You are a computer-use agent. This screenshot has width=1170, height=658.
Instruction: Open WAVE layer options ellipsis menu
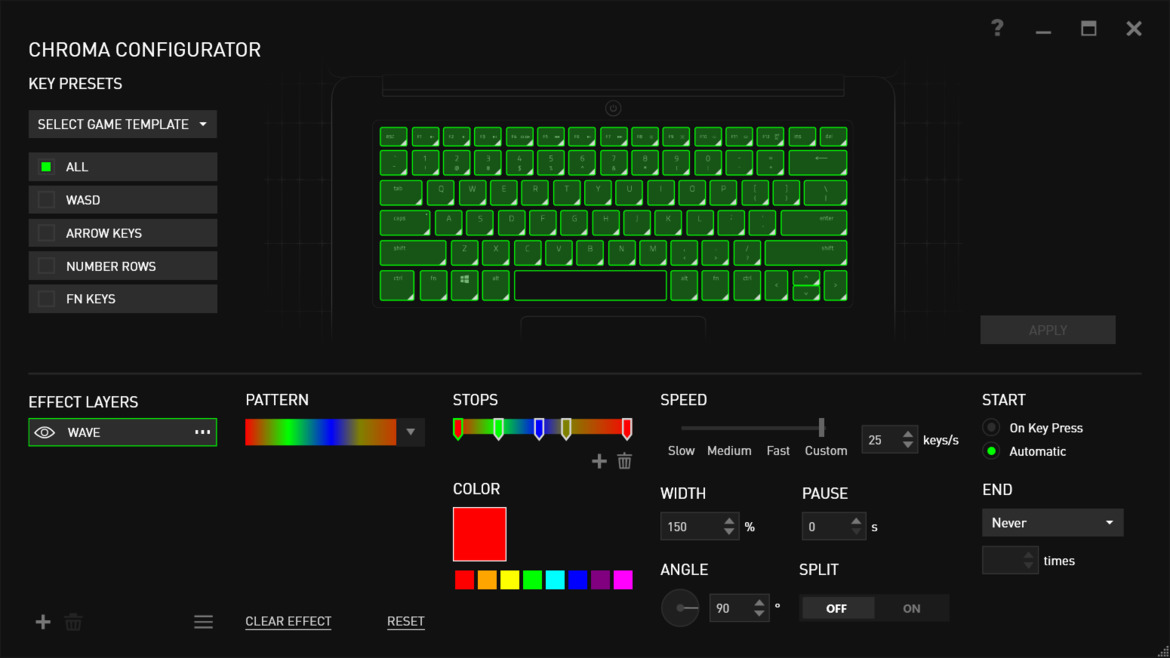point(202,432)
